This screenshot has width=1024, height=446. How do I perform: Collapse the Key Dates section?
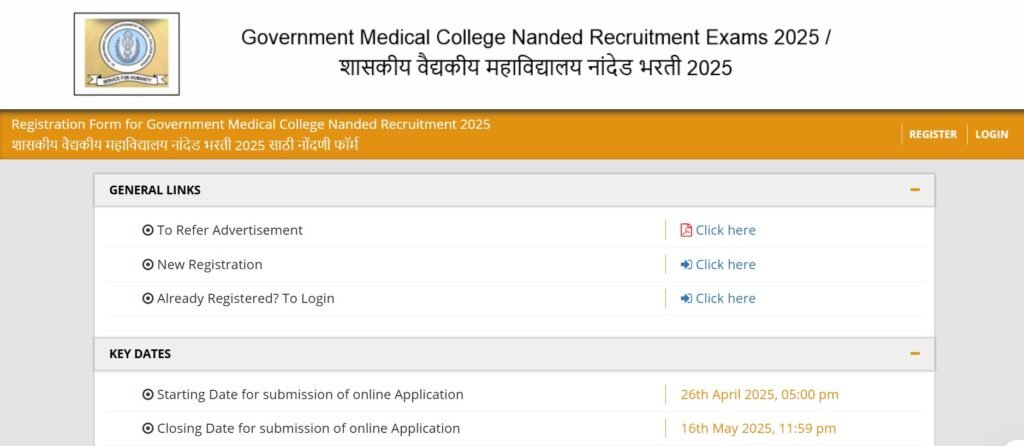915,354
